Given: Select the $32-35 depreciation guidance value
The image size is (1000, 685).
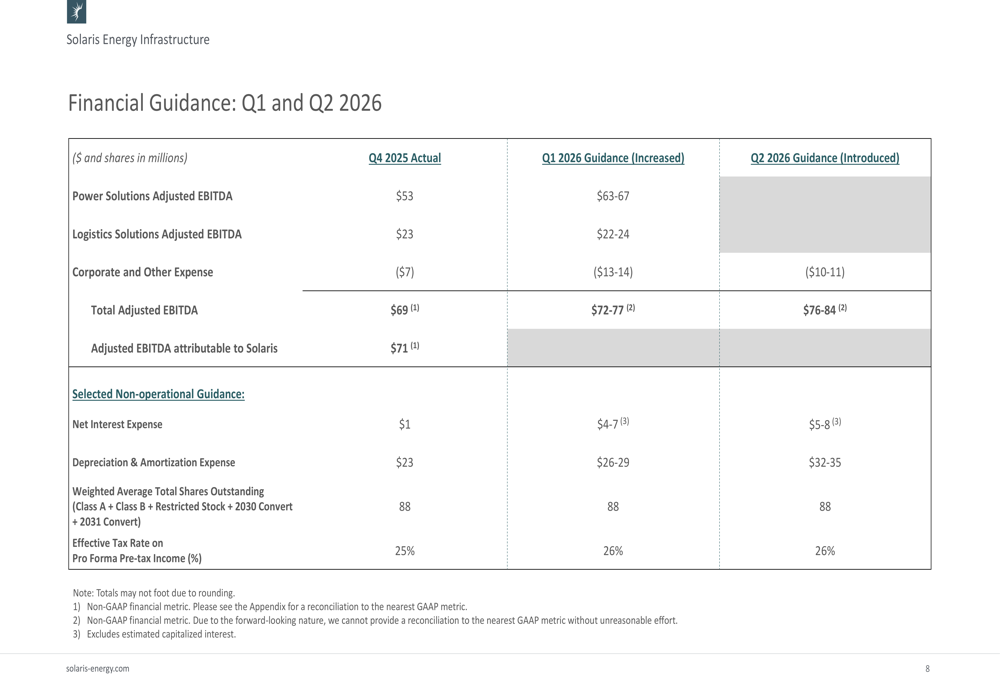Looking at the screenshot, I should (825, 462).
